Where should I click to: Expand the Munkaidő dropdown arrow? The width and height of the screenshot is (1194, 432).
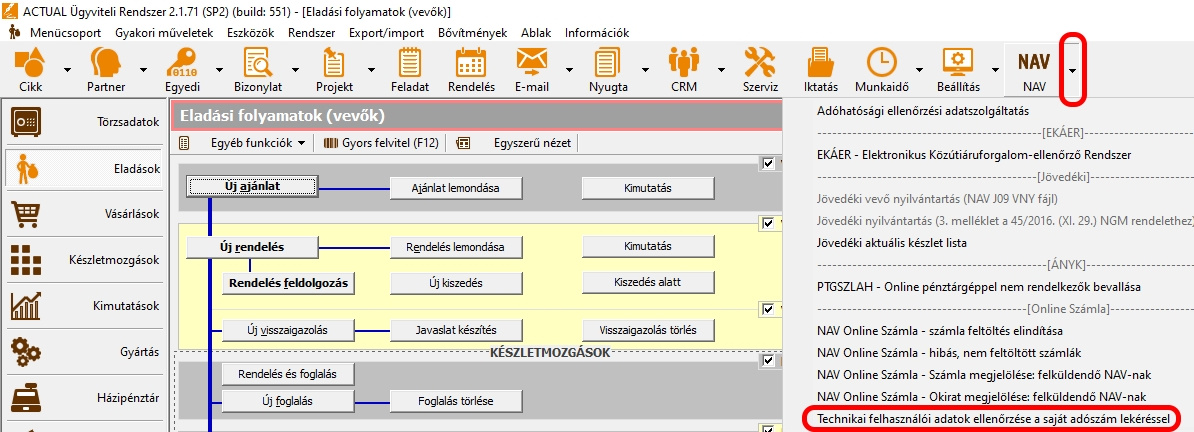pos(920,69)
